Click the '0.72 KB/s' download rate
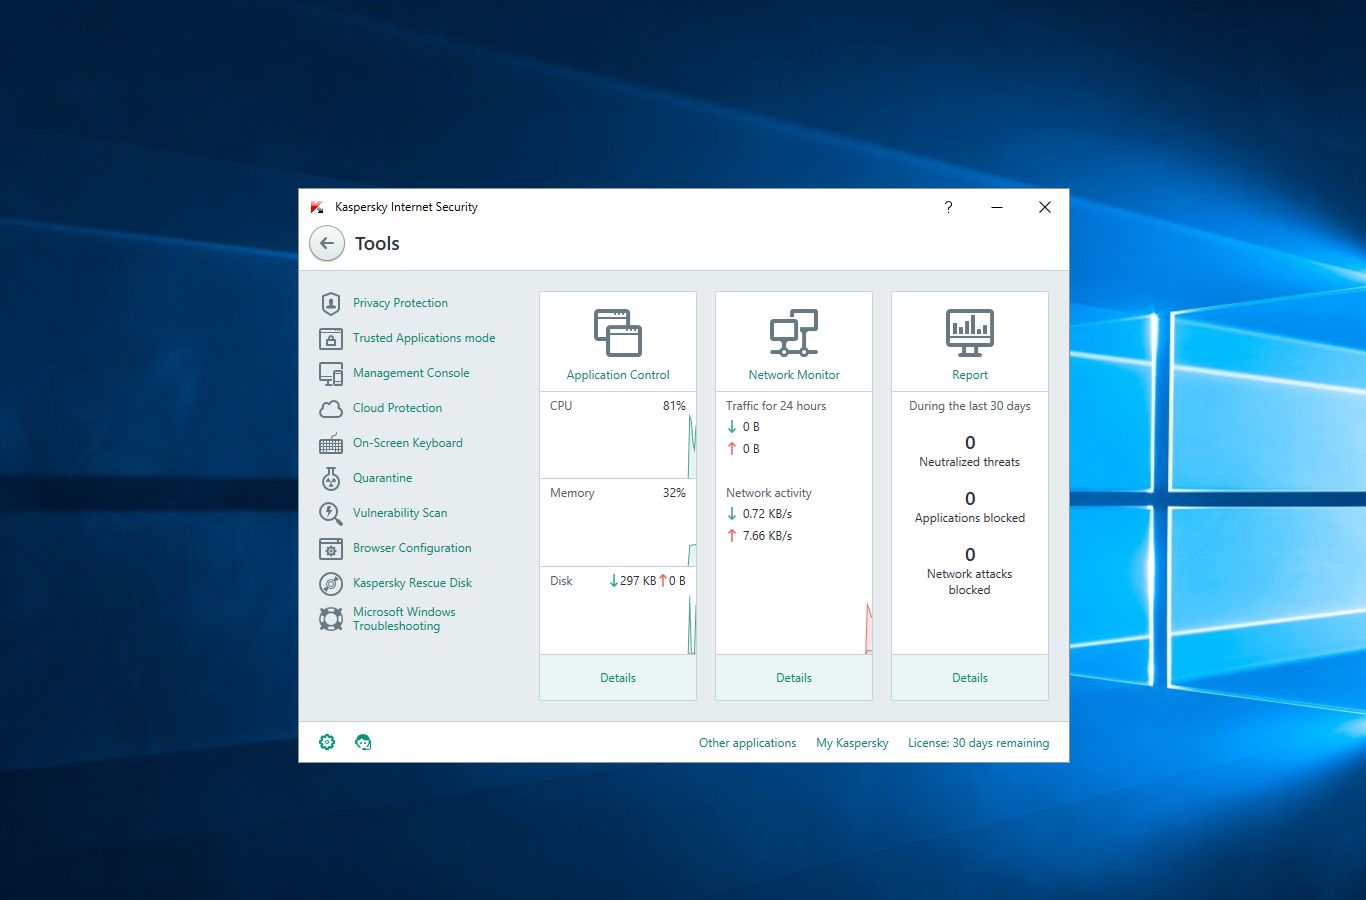This screenshot has width=1366, height=900. [x=767, y=514]
